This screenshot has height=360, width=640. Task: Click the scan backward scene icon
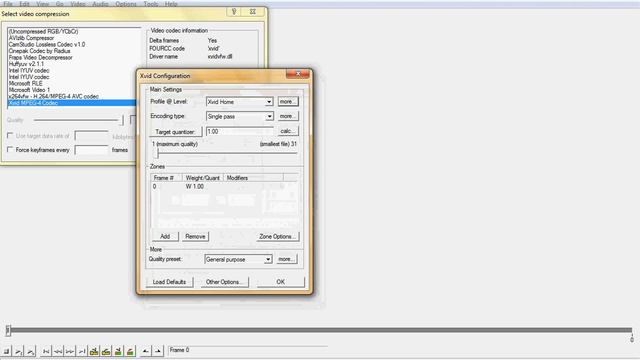point(118,351)
